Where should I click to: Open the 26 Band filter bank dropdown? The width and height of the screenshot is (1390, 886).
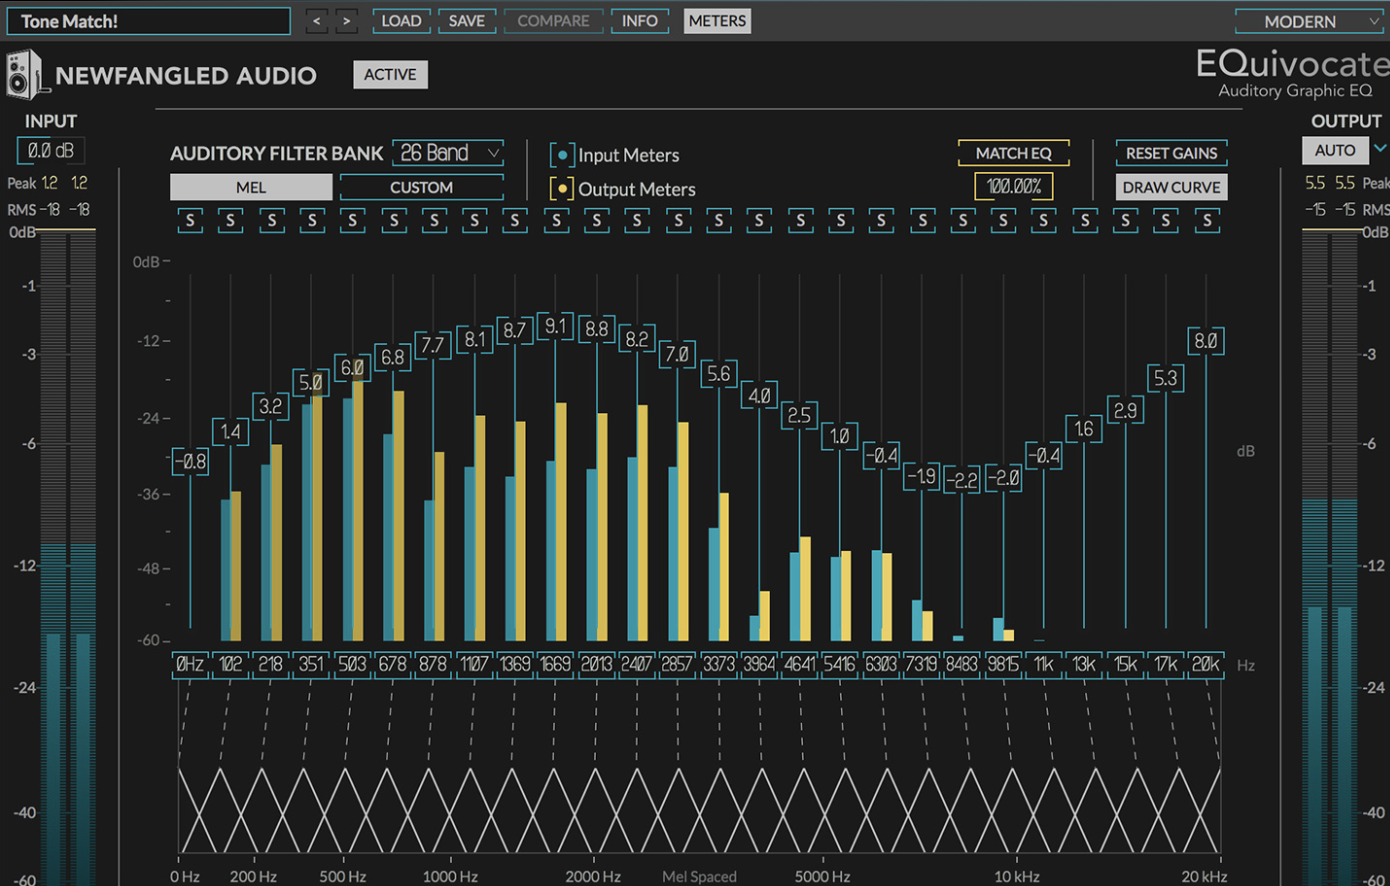pyautogui.click(x=447, y=152)
